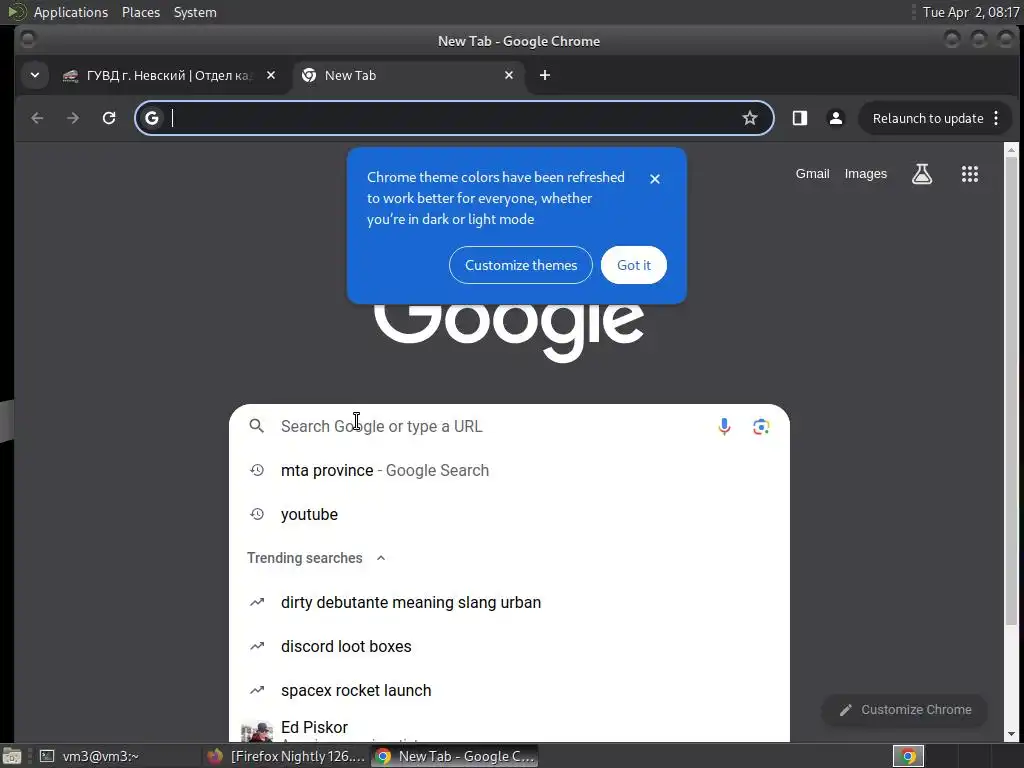Click Customize themes button
The image size is (1024, 768).
coord(521,265)
